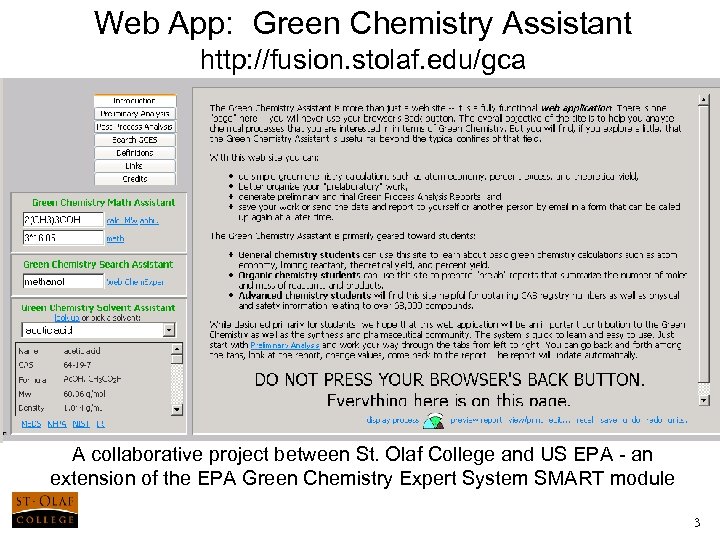720x540 pixels.
Task: Open the Search GCES tab
Action: pyautogui.click(x=135, y=140)
